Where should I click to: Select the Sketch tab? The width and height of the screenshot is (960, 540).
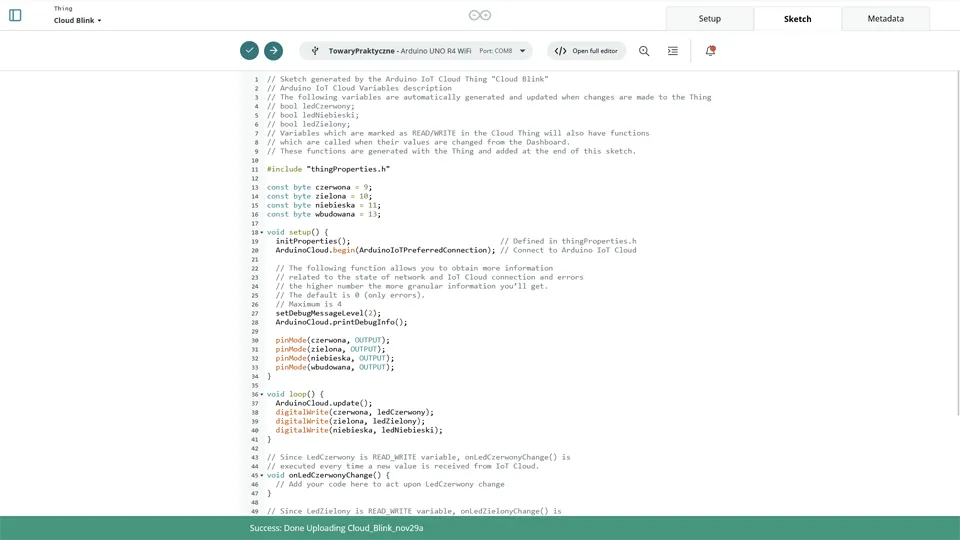pyautogui.click(x=798, y=18)
